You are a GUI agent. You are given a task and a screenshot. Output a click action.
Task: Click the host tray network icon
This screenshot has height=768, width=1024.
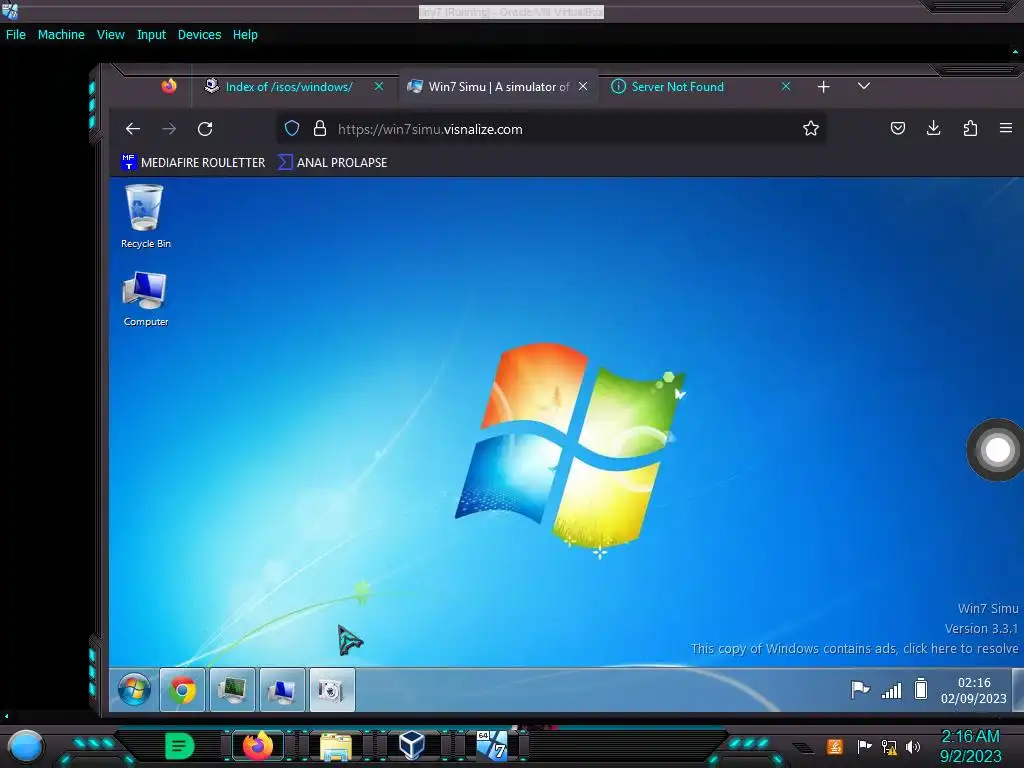pyautogui.click(x=889, y=746)
